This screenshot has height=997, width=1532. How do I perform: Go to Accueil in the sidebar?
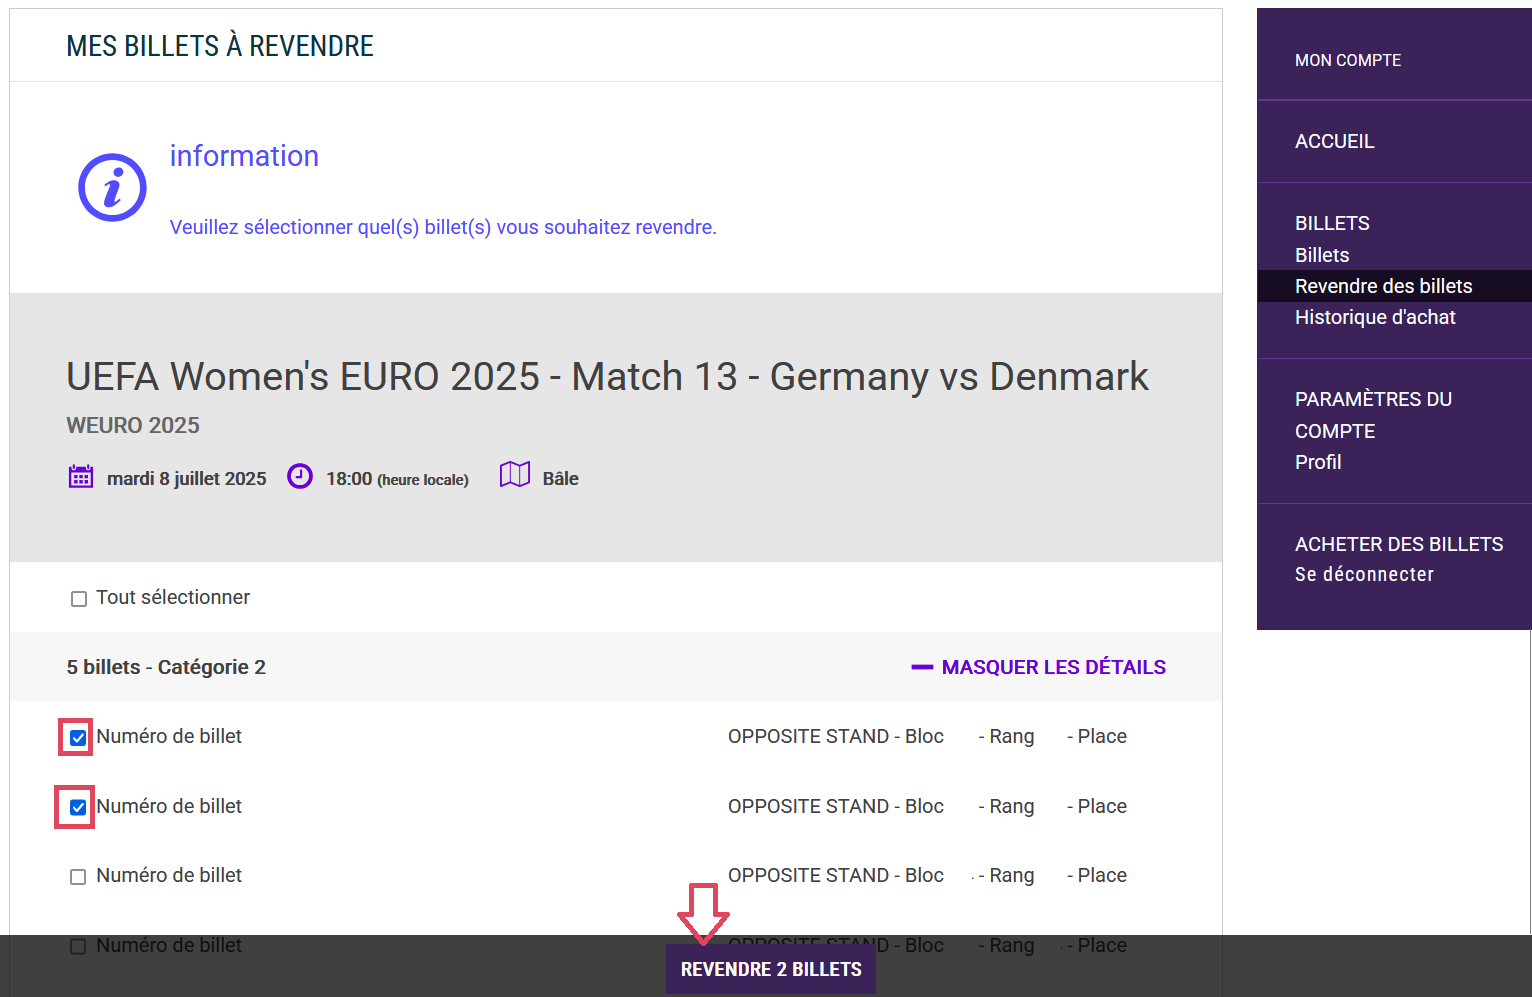point(1335,141)
